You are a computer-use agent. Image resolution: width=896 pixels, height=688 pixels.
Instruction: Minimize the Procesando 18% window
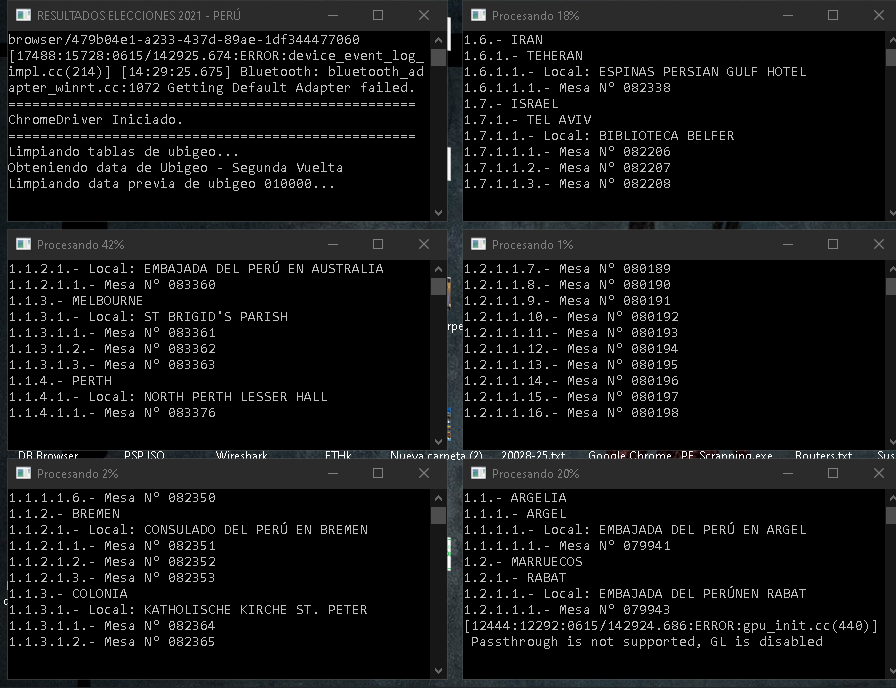click(x=787, y=15)
